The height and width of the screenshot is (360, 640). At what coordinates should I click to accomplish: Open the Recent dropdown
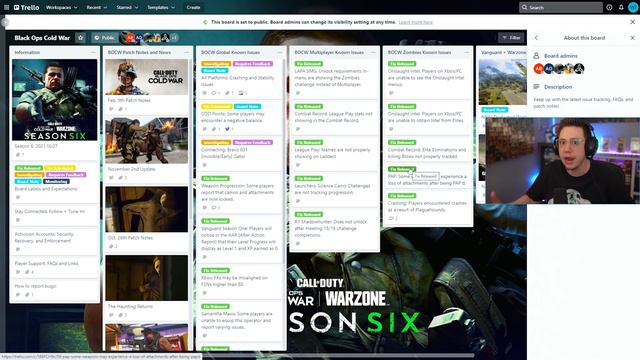pos(97,7)
